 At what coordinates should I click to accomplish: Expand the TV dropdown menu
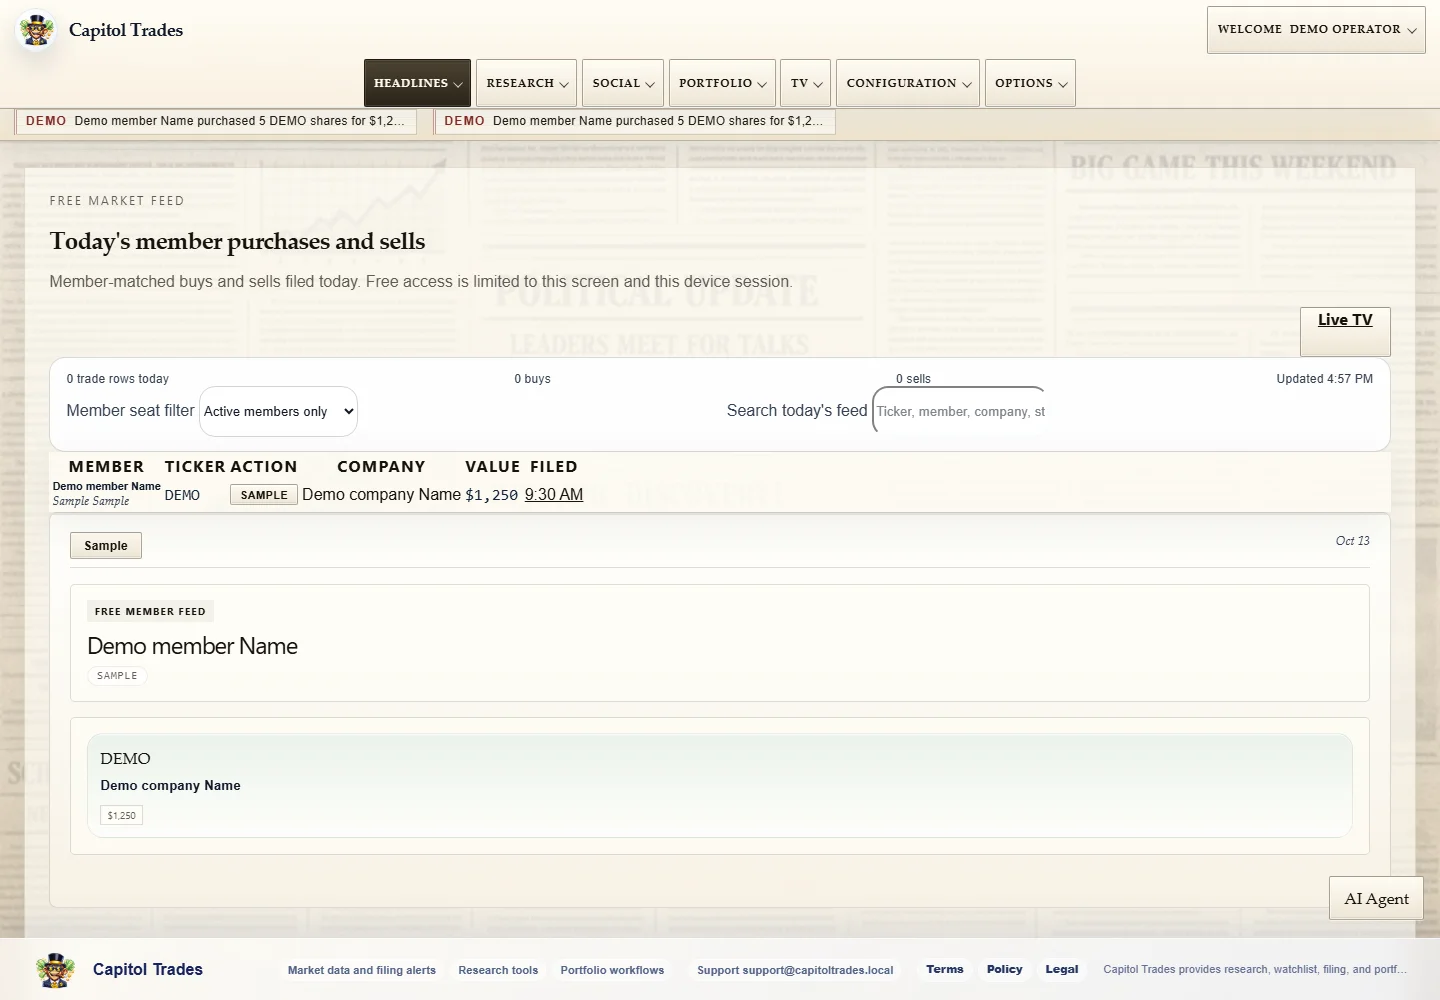pos(806,83)
